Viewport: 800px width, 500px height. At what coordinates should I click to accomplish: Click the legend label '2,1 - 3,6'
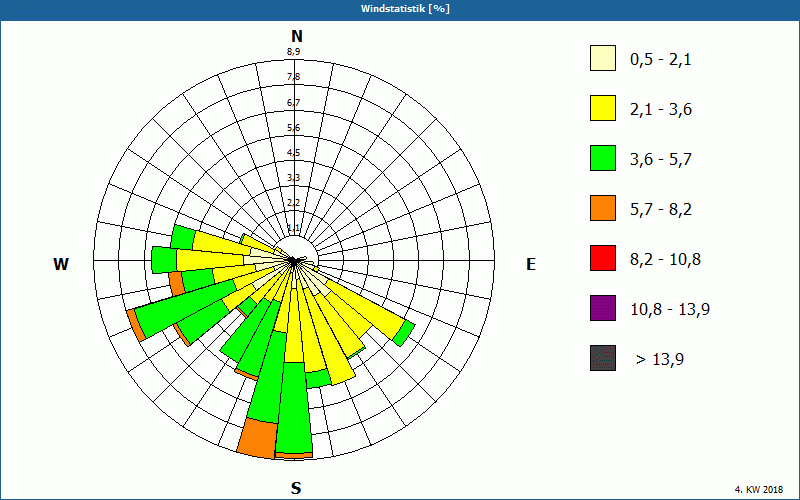661,110
